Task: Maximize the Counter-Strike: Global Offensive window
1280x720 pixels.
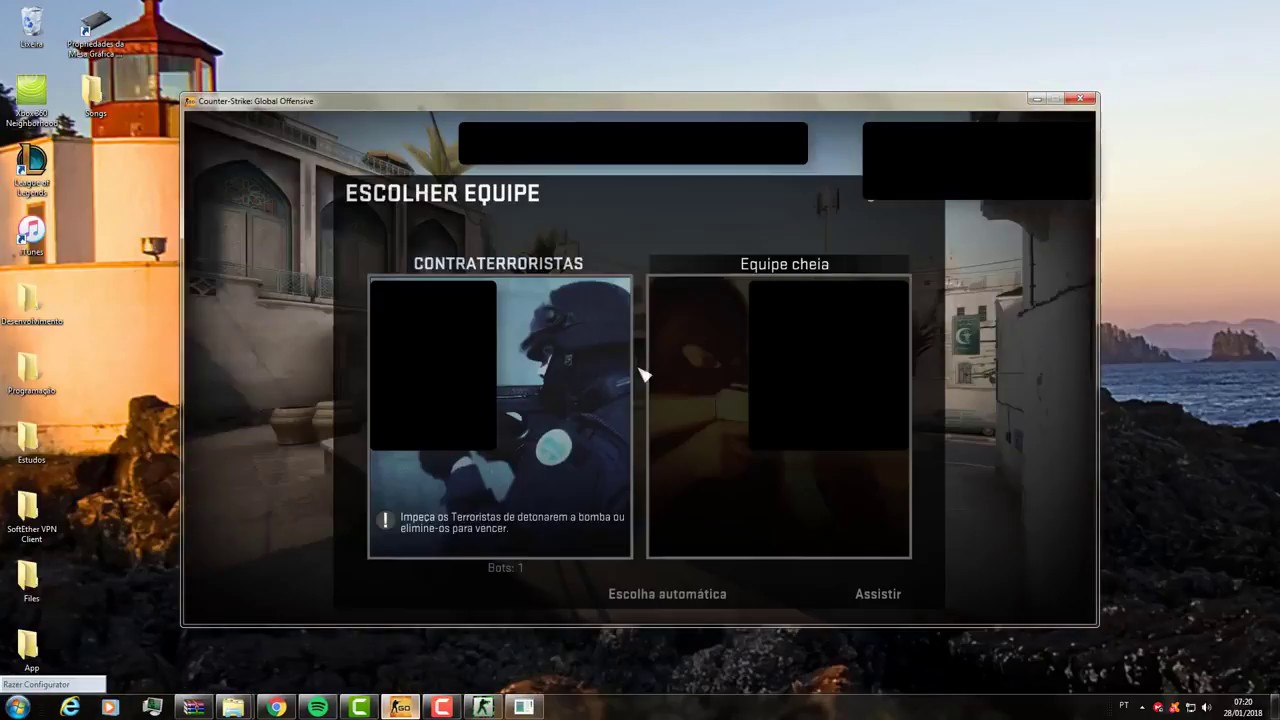Action: (1056, 99)
